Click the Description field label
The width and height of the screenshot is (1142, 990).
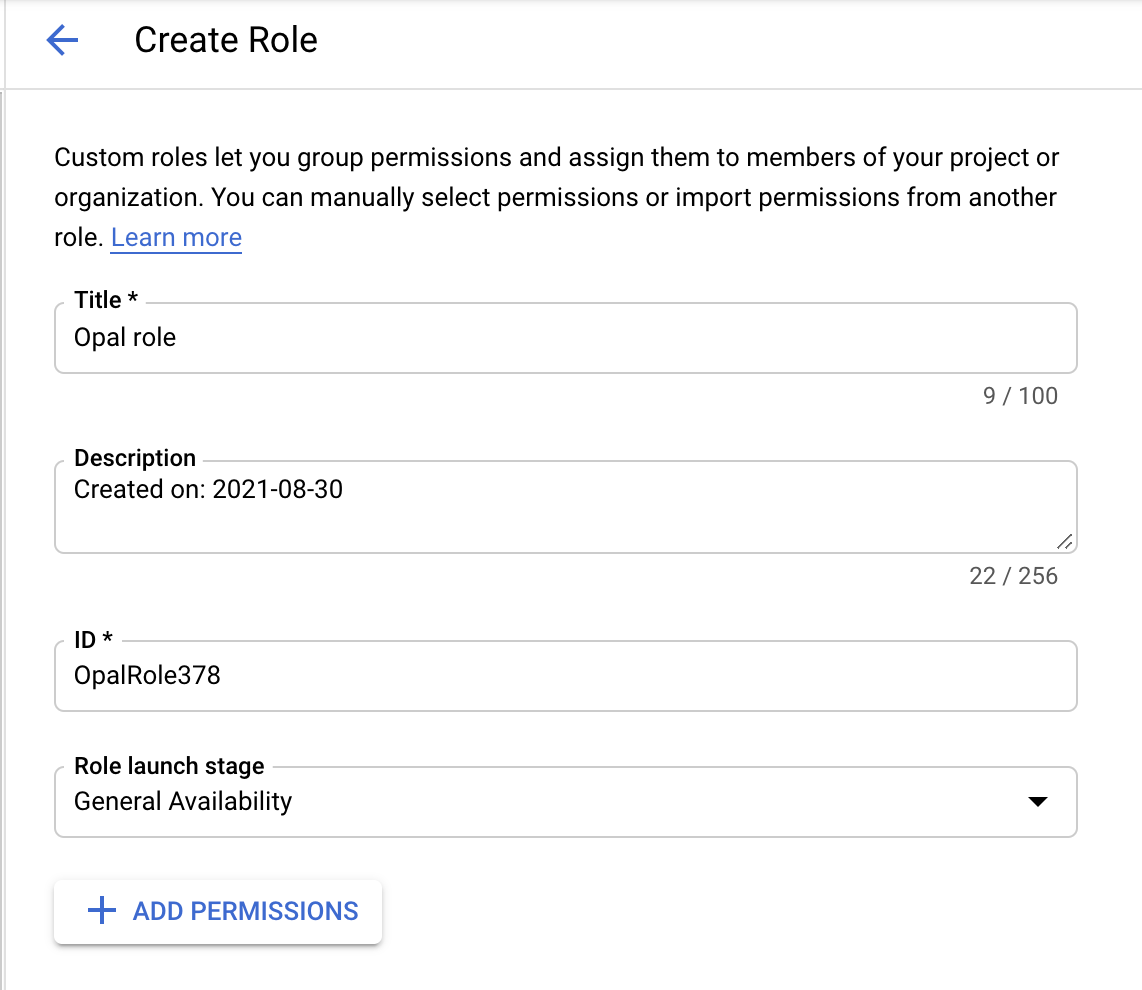click(135, 458)
